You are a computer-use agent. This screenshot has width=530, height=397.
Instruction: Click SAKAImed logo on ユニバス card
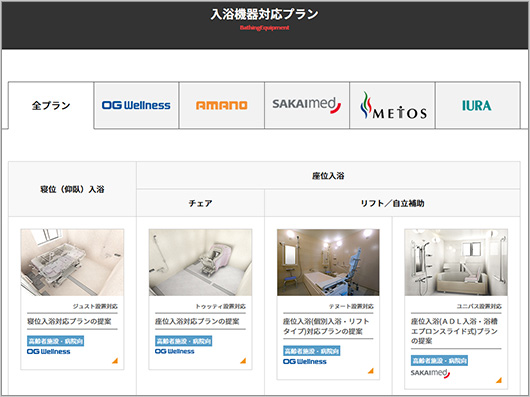click(x=430, y=373)
